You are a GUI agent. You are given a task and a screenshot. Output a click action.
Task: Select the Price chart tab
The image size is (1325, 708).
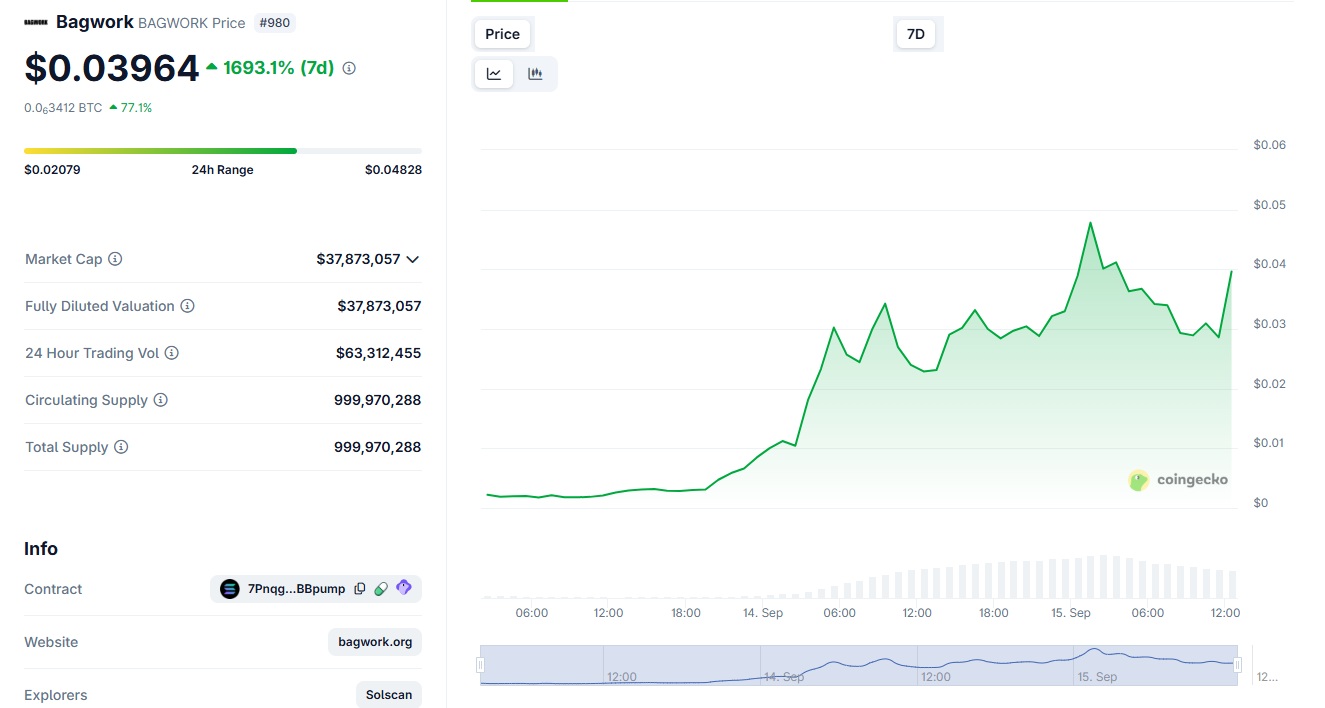(x=502, y=34)
